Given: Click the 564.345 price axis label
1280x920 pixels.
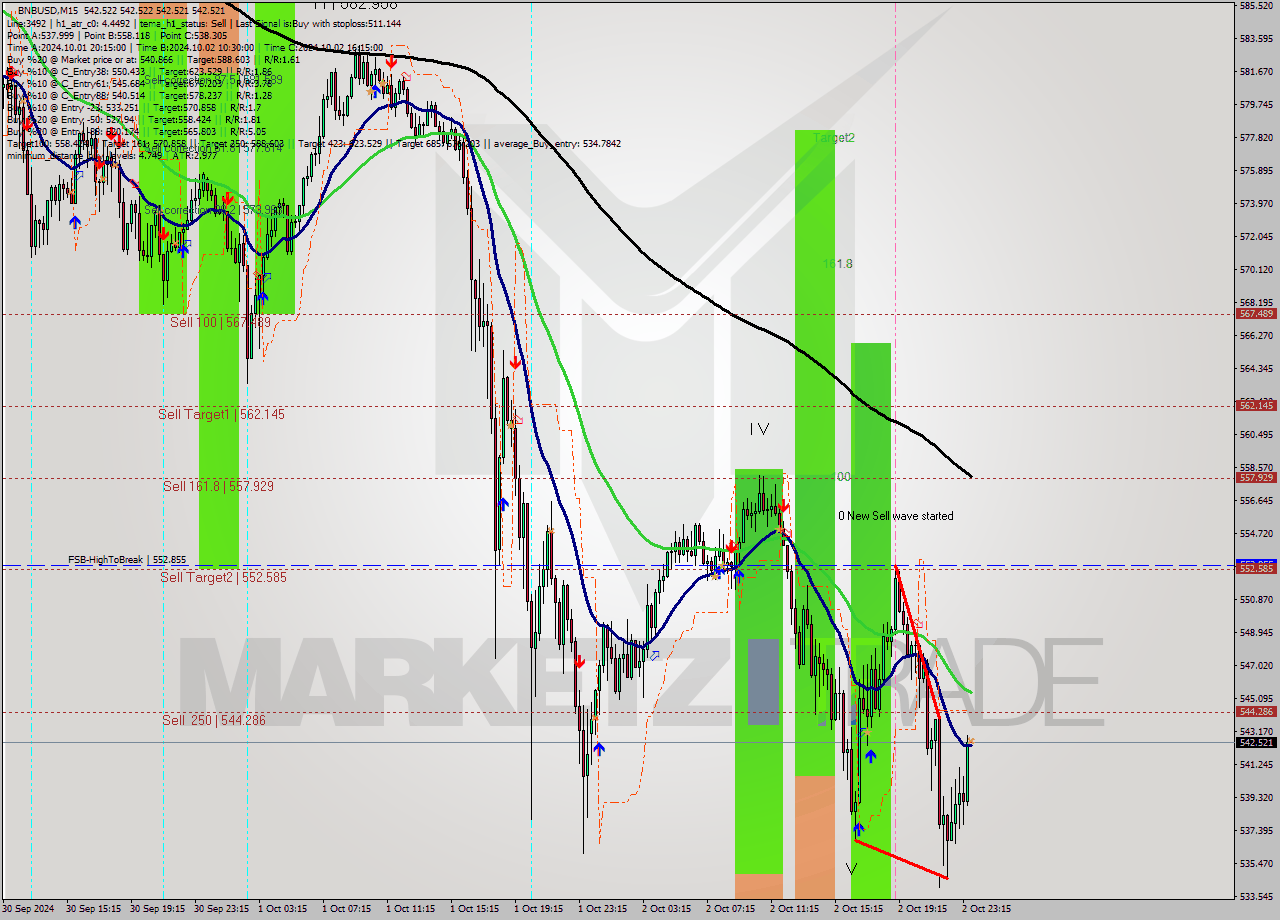Looking at the screenshot, I should tap(1256, 368).
